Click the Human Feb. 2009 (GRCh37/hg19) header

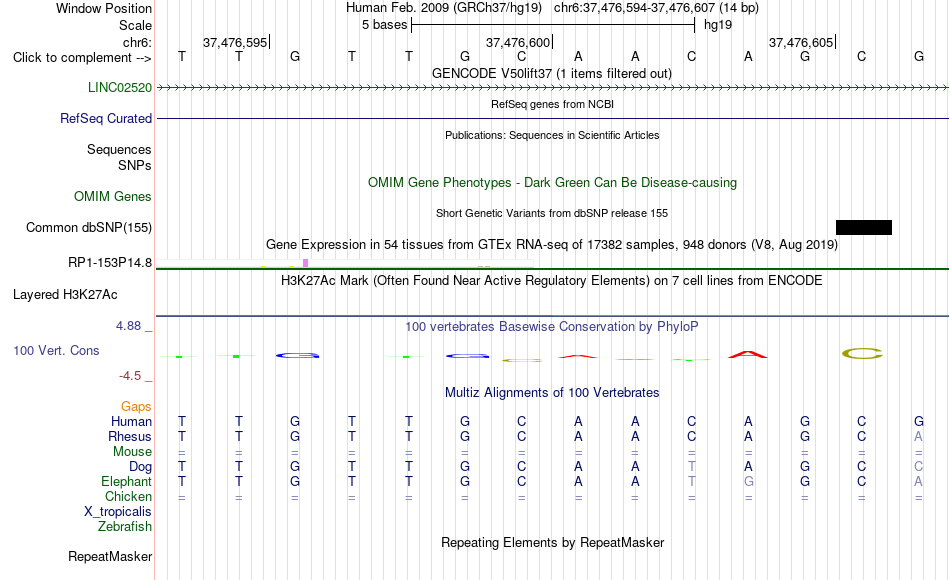(x=443, y=8)
